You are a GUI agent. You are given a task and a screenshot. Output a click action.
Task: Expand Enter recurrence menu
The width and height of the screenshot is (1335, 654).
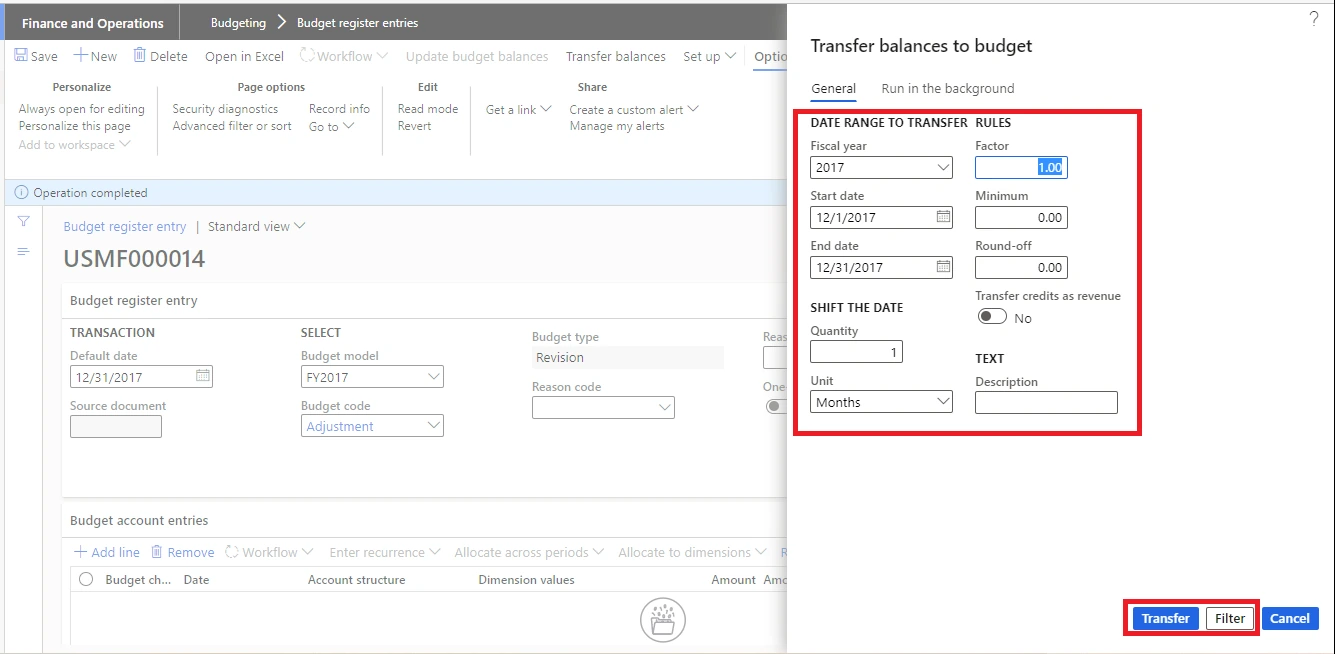pyautogui.click(x=384, y=552)
